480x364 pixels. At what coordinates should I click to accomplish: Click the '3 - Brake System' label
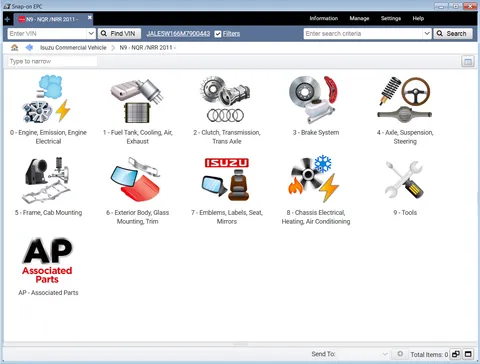(316, 133)
